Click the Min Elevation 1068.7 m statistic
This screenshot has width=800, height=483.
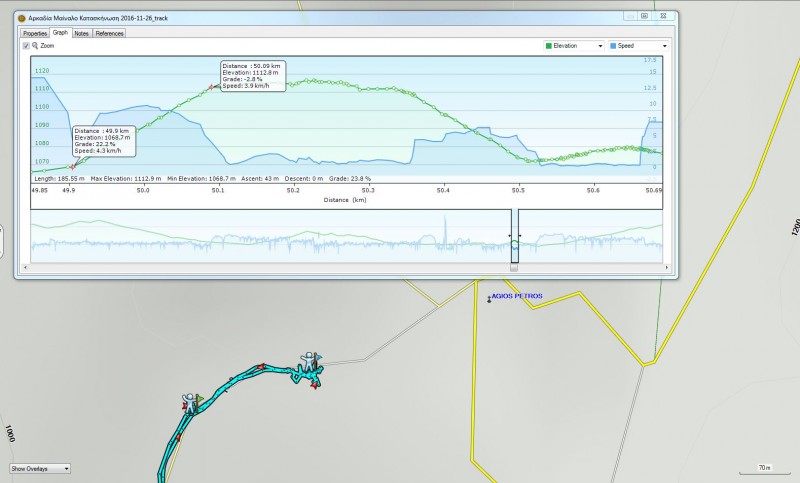point(201,179)
